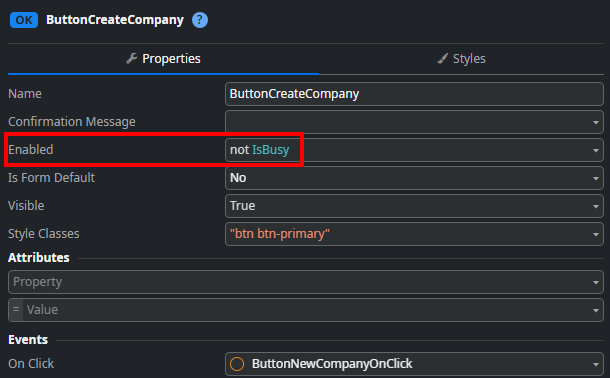This screenshot has height=378, width=610.
Task: Click the orange circle action icon in On Click
Action: (x=237, y=364)
